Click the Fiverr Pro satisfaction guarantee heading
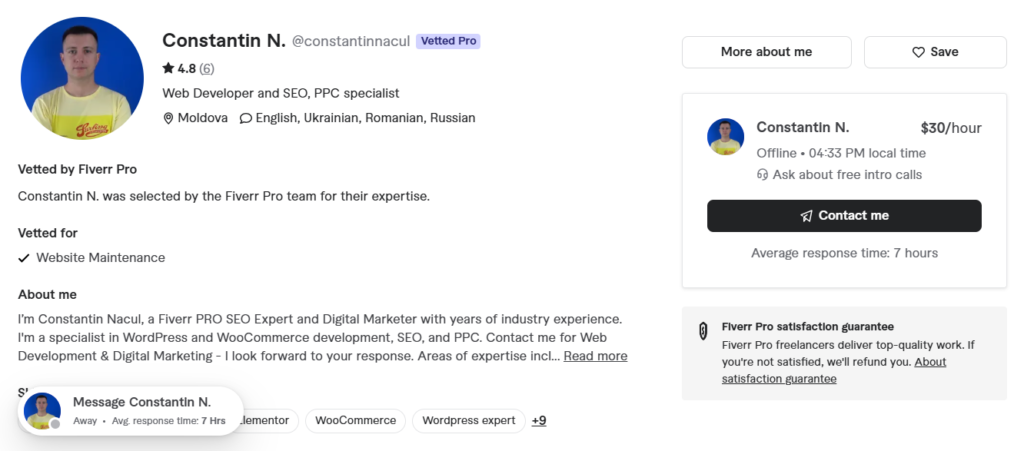 click(x=808, y=327)
